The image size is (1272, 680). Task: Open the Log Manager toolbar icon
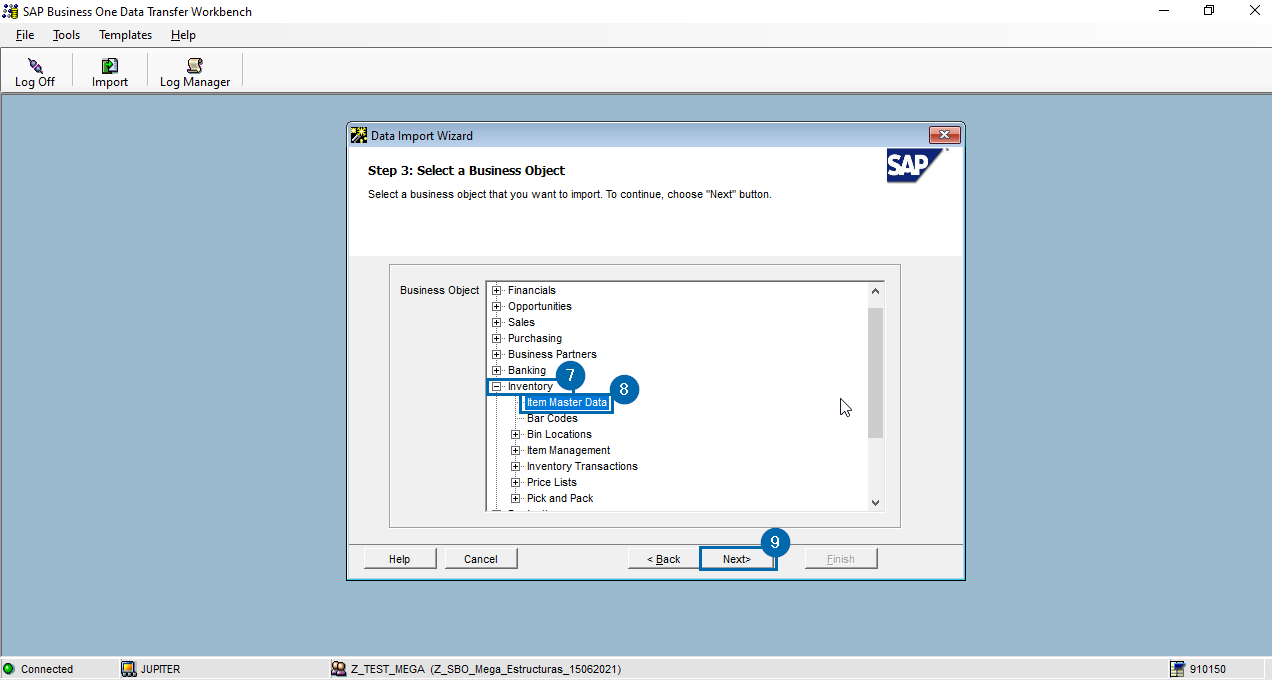195,66
